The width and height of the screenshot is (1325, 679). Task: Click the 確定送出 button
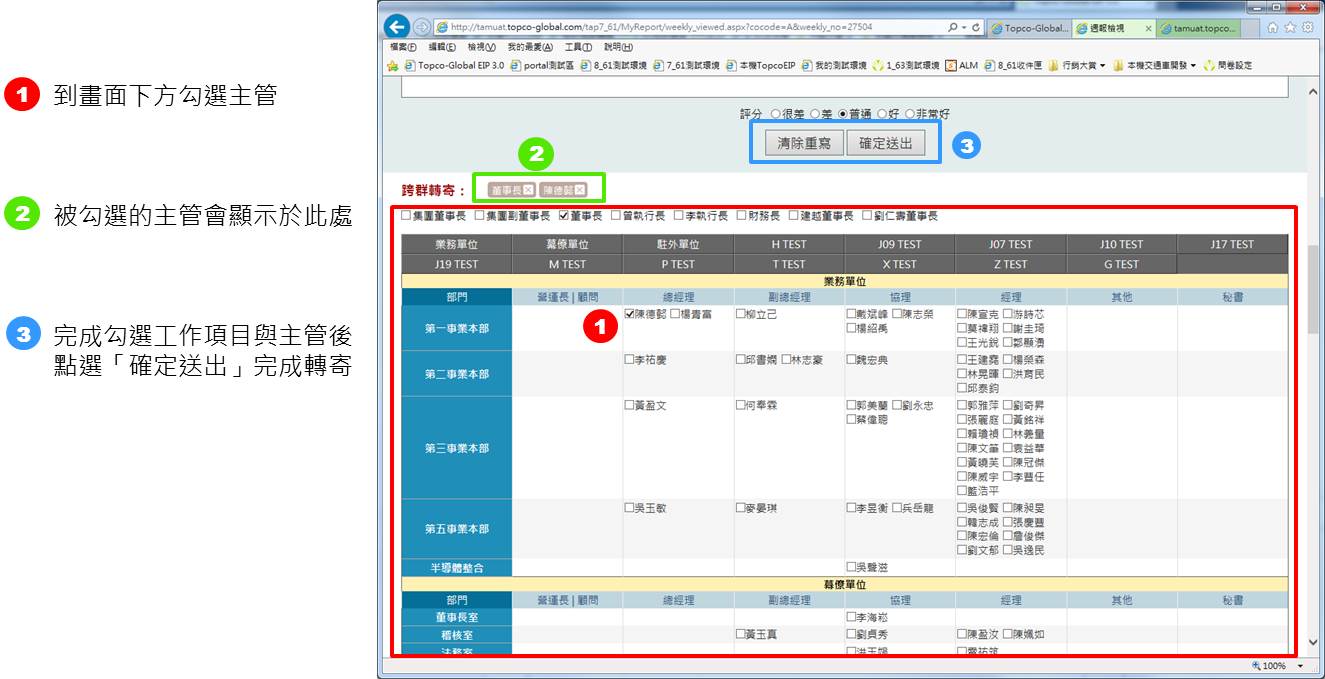[885, 143]
